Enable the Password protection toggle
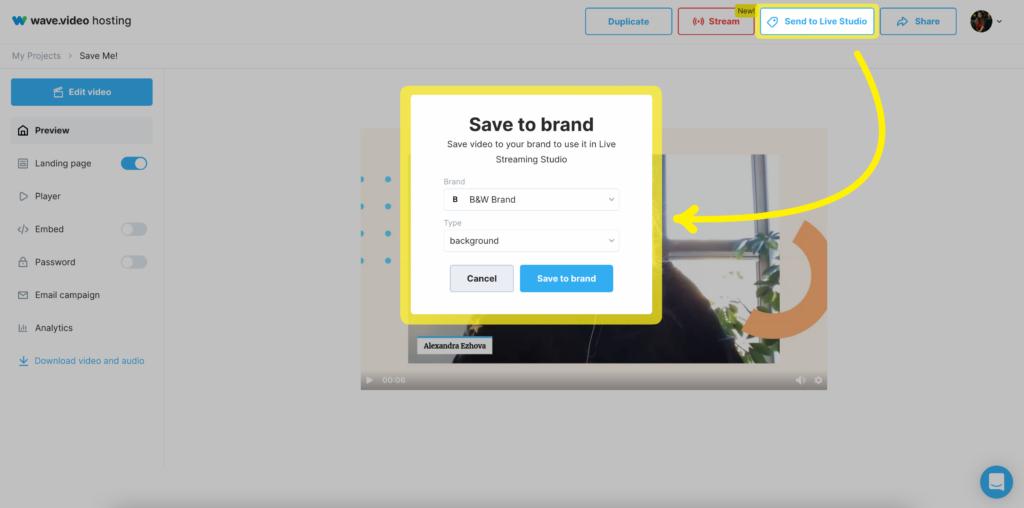The image size is (1024, 508). (134, 262)
